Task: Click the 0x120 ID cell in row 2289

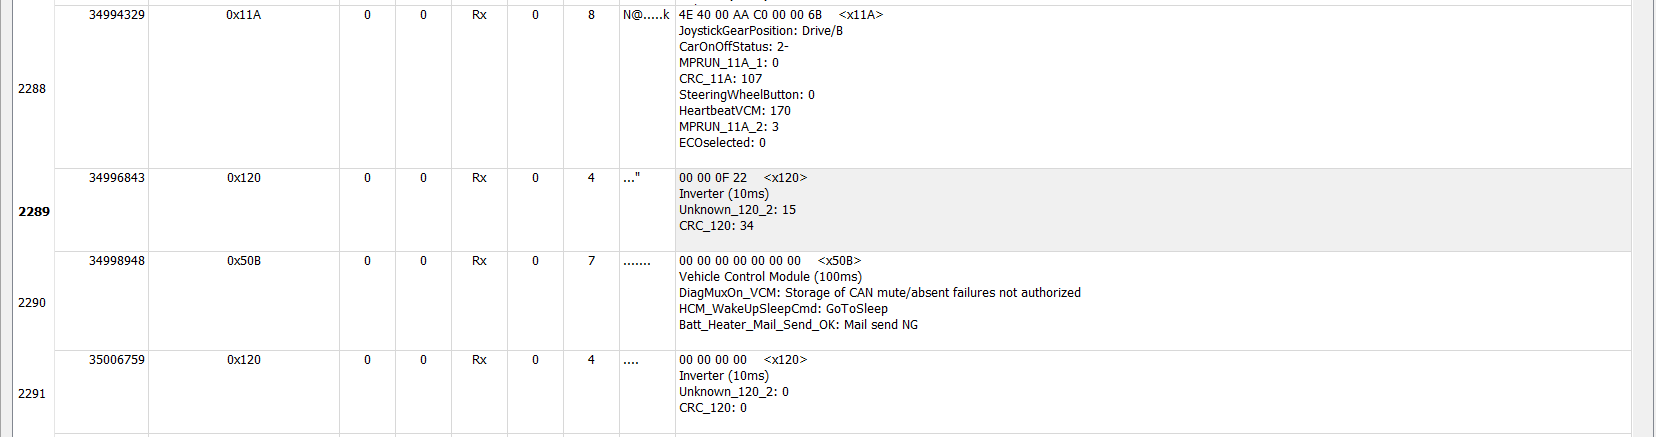Action: click(243, 178)
